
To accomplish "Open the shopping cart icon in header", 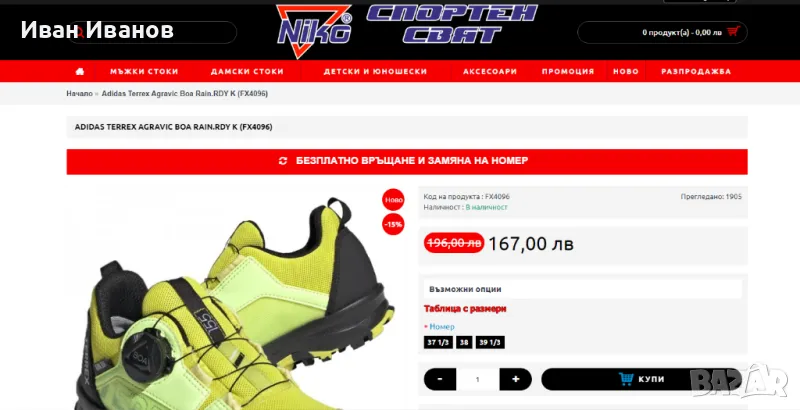I will (733, 32).
